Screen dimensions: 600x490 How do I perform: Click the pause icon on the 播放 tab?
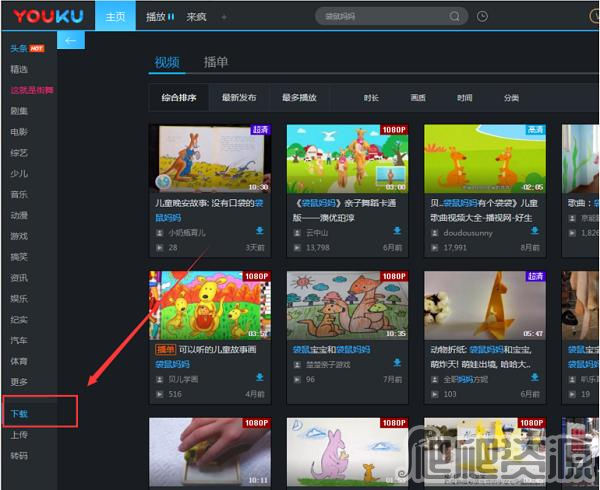(x=171, y=17)
